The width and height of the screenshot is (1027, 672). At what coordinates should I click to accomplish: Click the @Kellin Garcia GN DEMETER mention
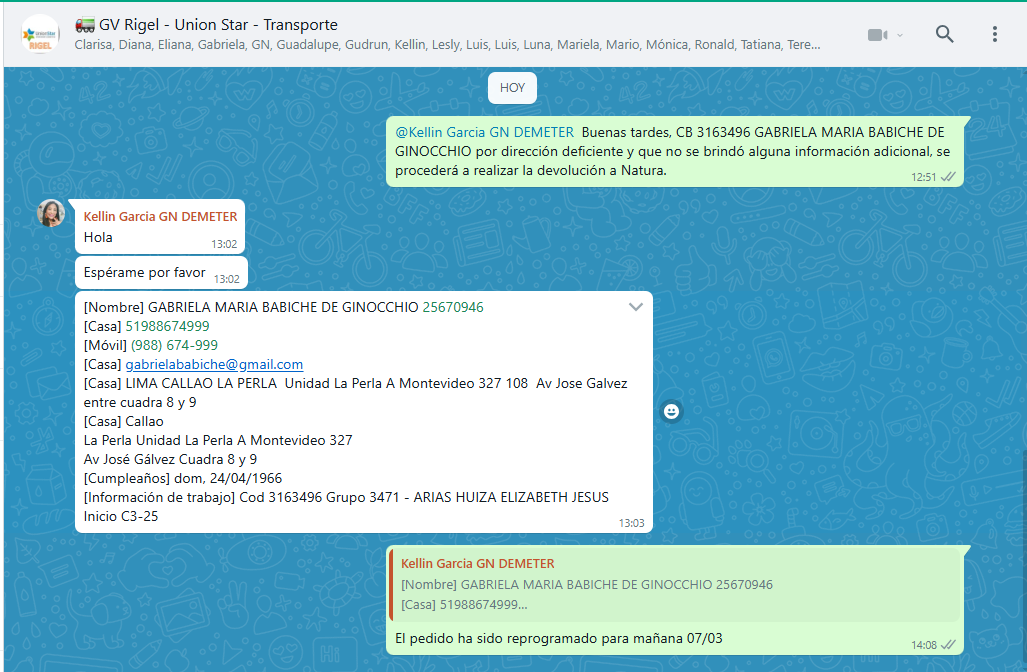tap(484, 132)
